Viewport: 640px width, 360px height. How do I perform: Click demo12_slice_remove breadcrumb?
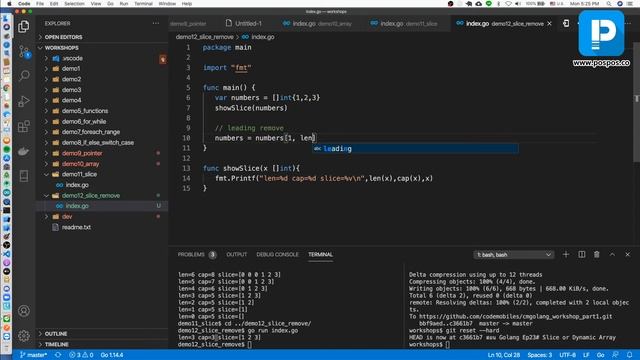204,37
